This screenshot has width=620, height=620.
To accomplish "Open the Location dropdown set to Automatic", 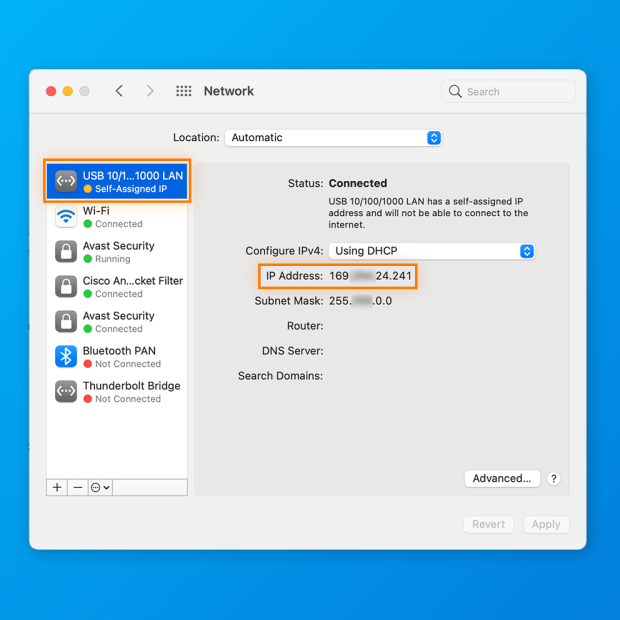I will pyautogui.click(x=333, y=138).
